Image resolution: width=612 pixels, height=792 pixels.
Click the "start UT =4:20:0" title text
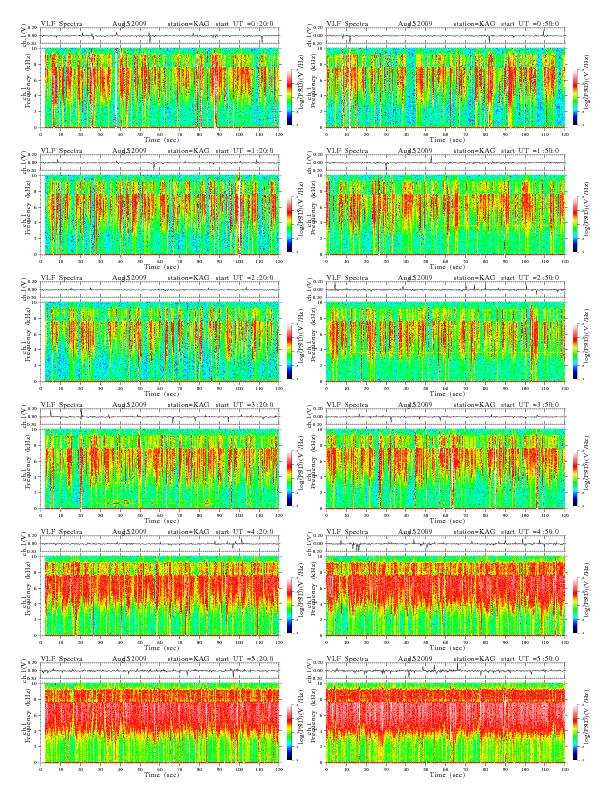[x=245, y=532]
